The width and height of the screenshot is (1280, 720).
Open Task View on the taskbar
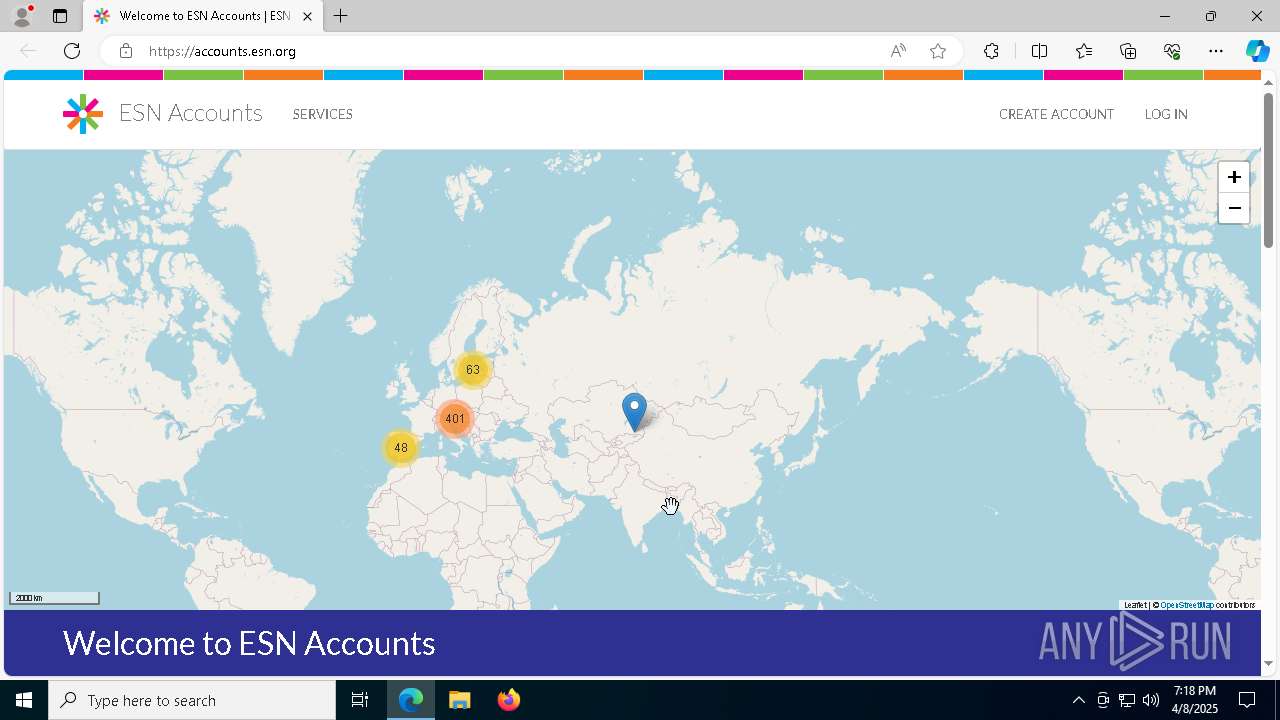tap(360, 700)
